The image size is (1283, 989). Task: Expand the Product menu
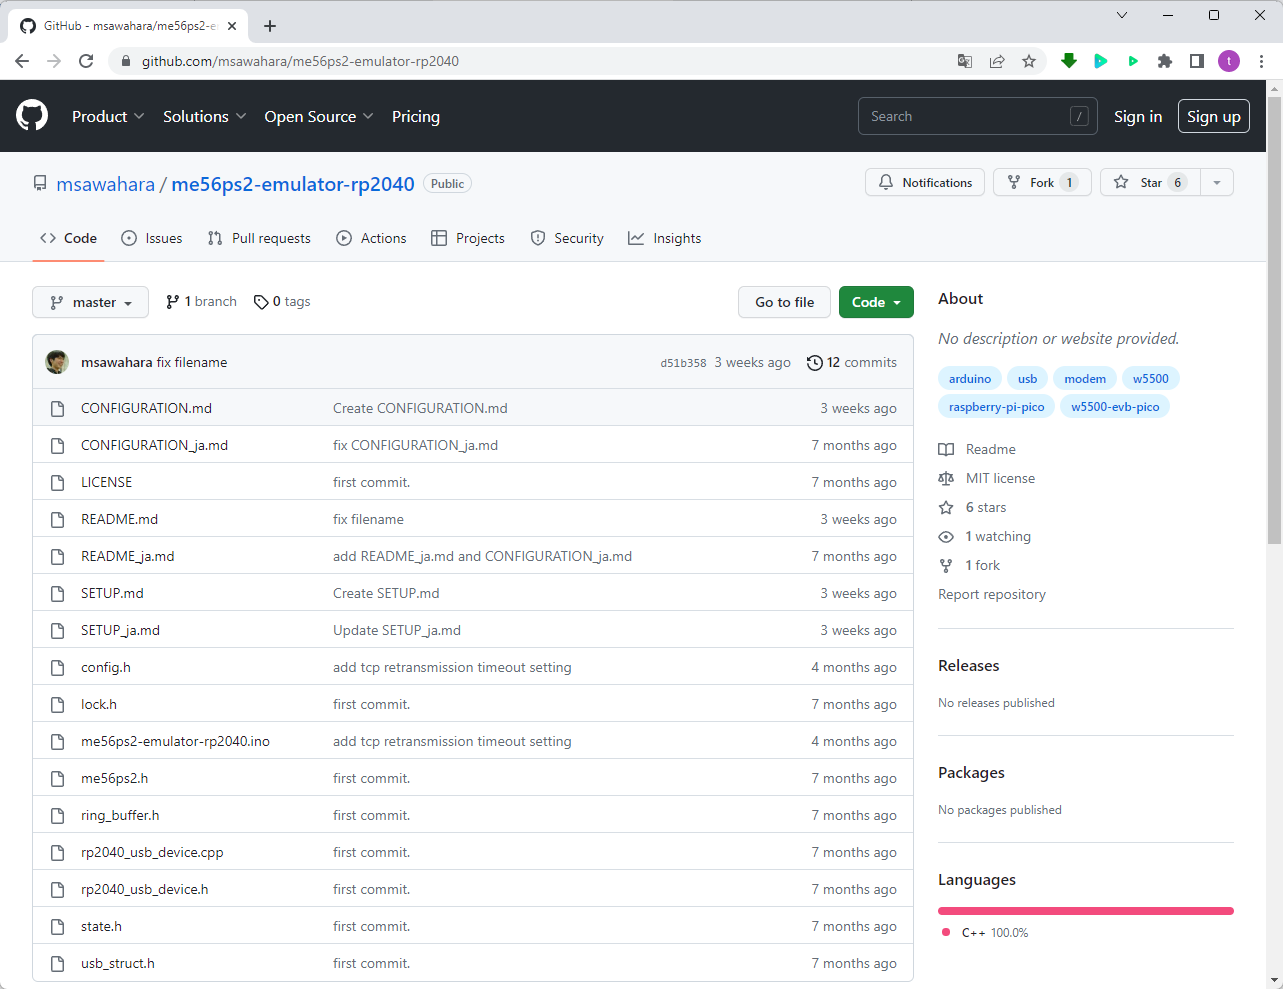pos(108,116)
